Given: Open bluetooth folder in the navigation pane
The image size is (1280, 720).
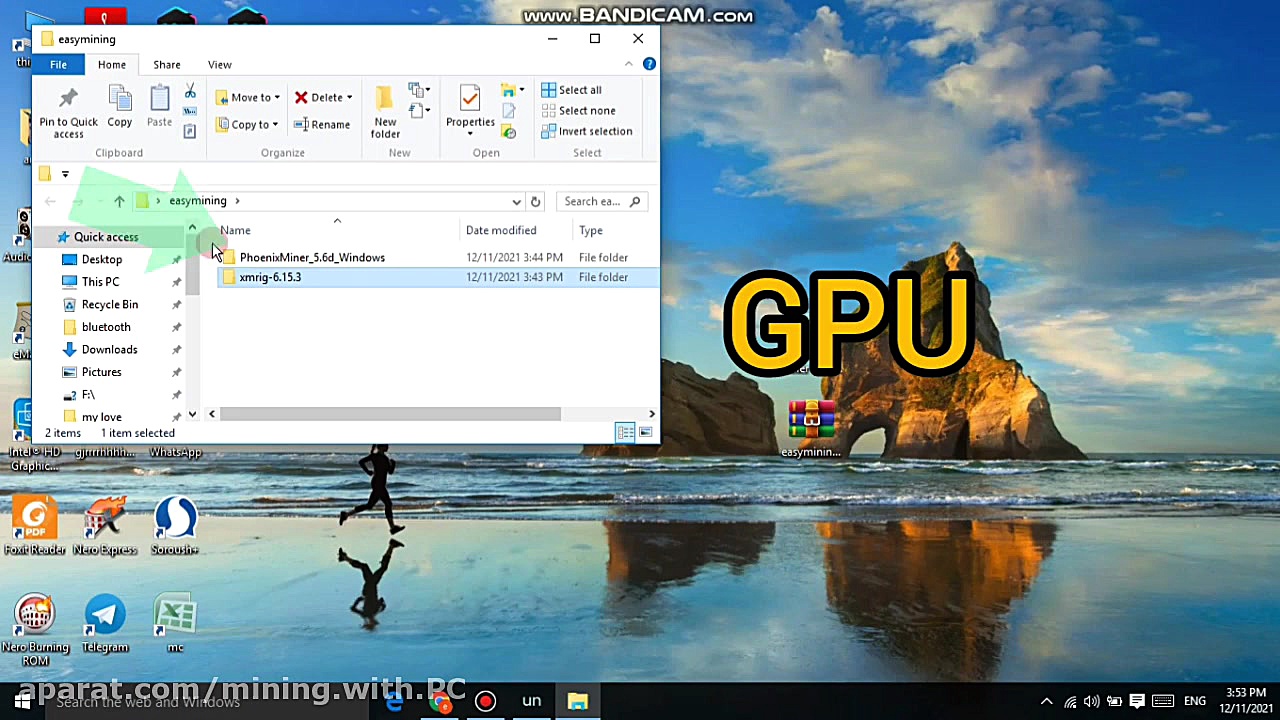Looking at the screenshot, I should pyautogui.click(x=106, y=327).
